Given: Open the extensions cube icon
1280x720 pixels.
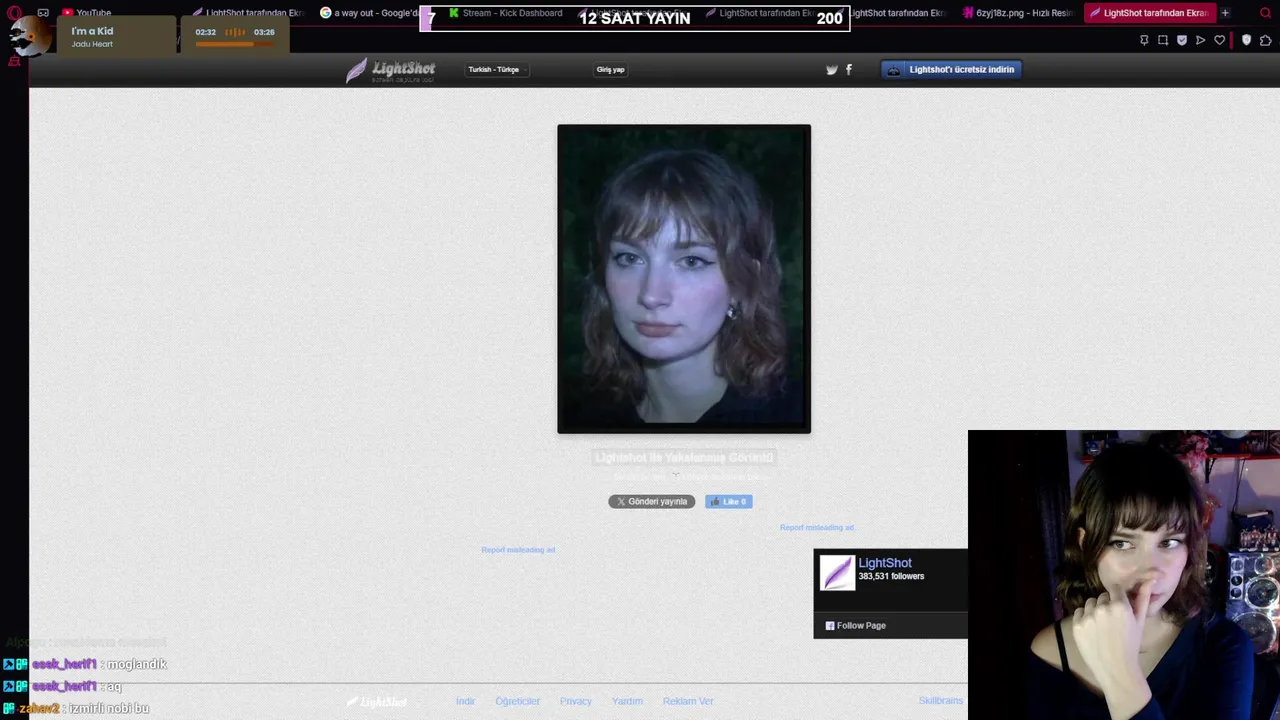Looking at the screenshot, I should click(x=1265, y=40).
